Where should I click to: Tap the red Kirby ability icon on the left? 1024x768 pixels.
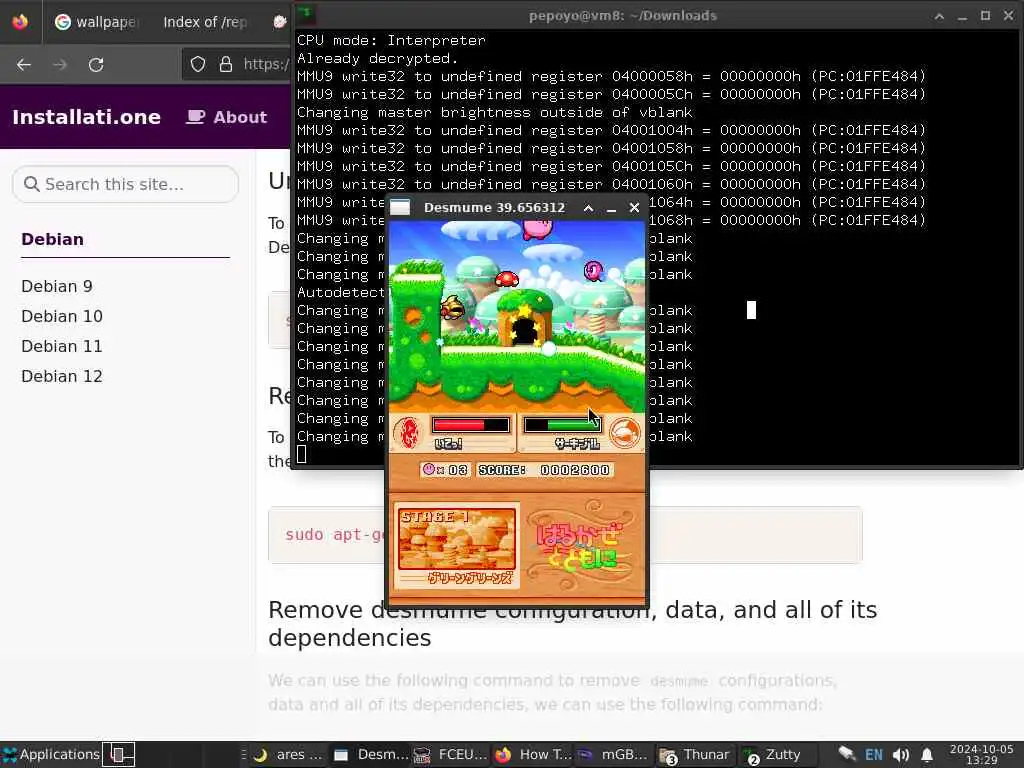[409, 432]
